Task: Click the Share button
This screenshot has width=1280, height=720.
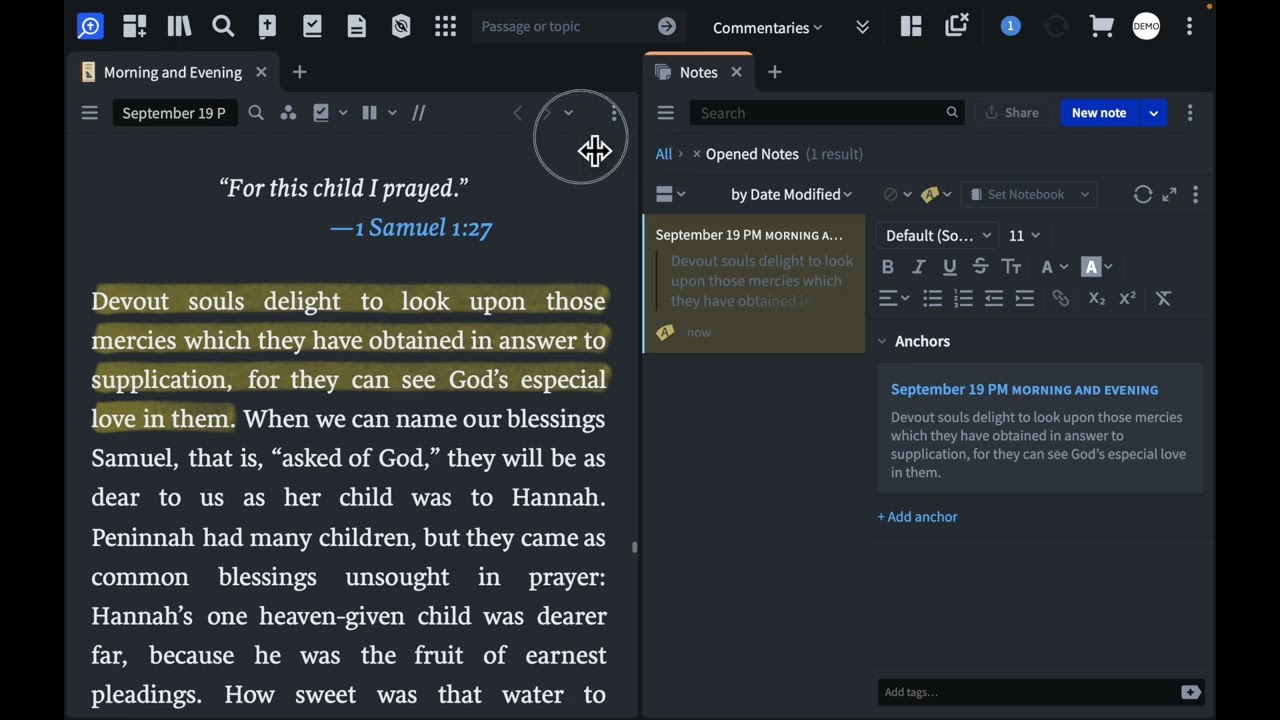Action: coord(1012,113)
